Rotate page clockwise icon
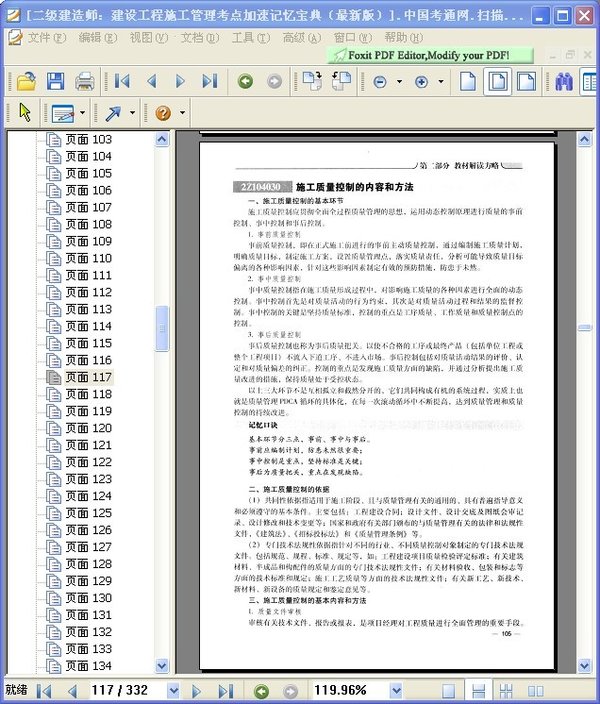 click(x=312, y=81)
